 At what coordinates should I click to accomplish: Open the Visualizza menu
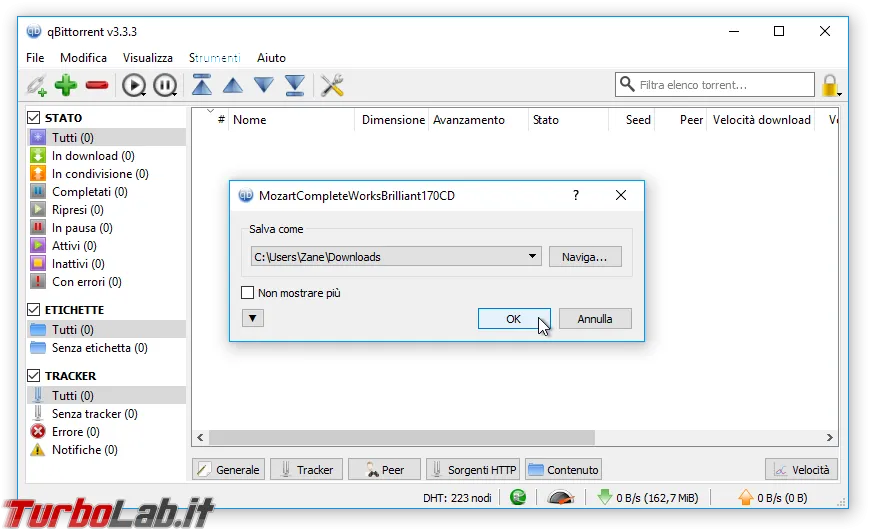click(148, 58)
